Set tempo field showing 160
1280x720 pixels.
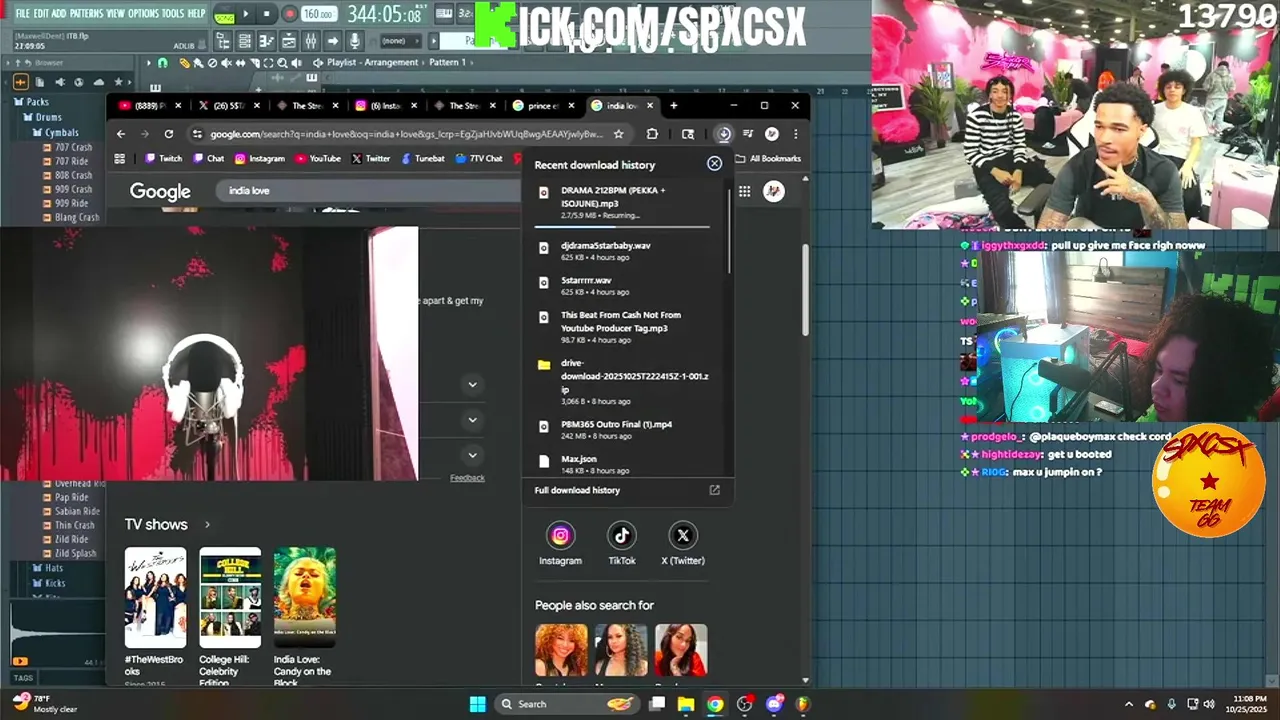pos(319,14)
